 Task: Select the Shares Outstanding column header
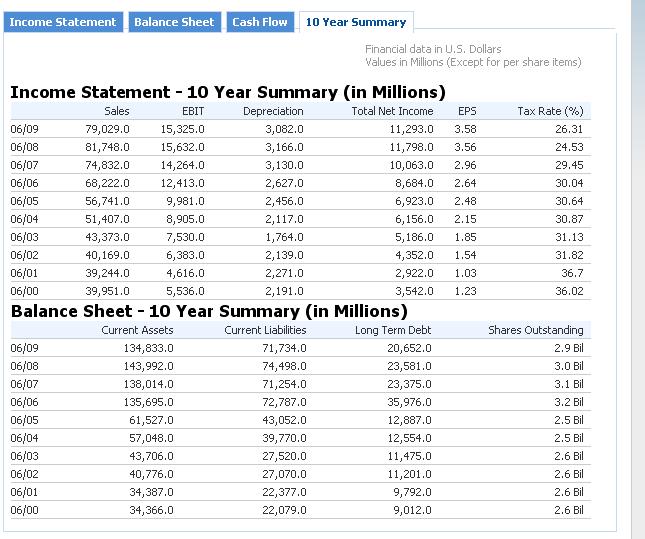coord(535,330)
